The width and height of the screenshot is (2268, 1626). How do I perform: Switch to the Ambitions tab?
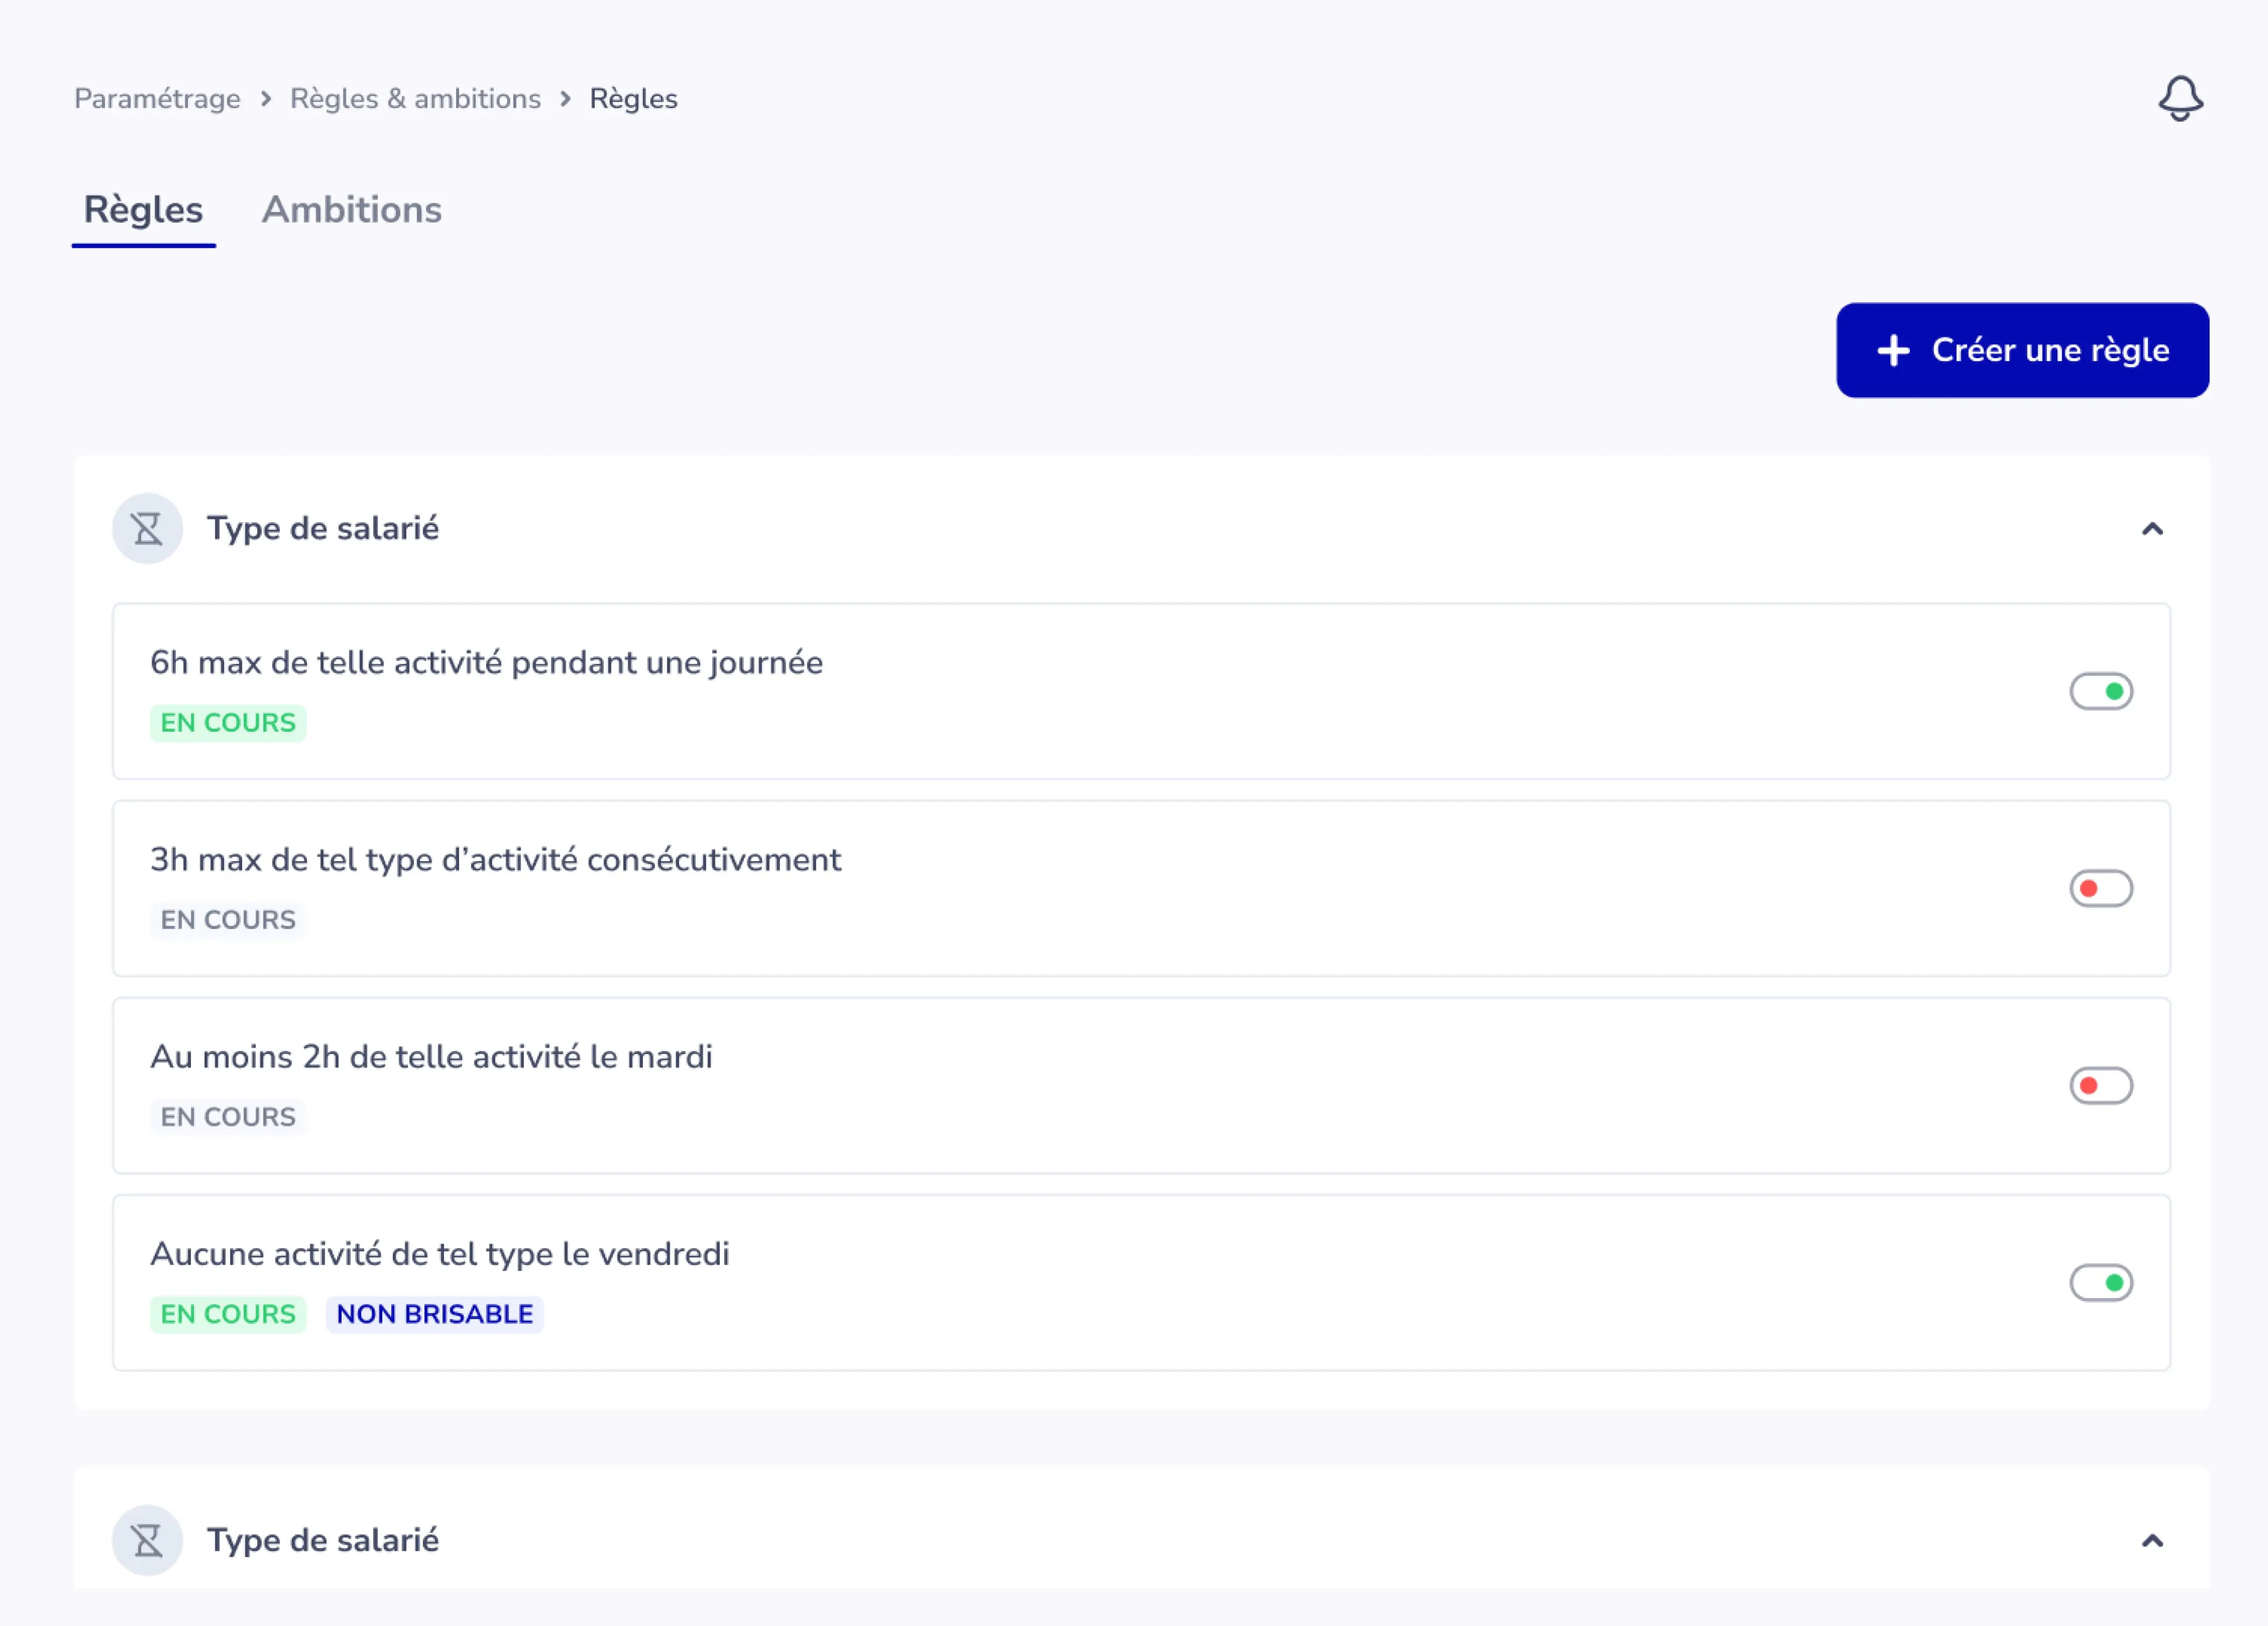pyautogui.click(x=351, y=210)
